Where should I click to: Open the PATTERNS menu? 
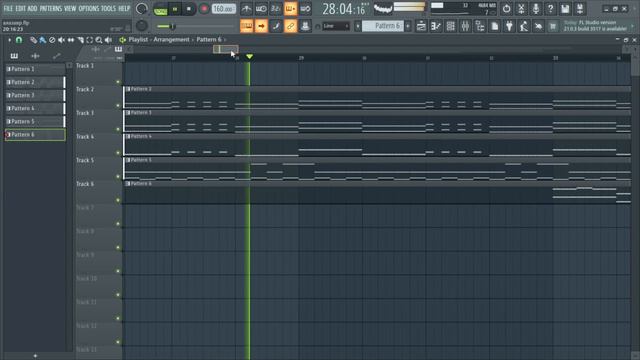tap(51, 8)
